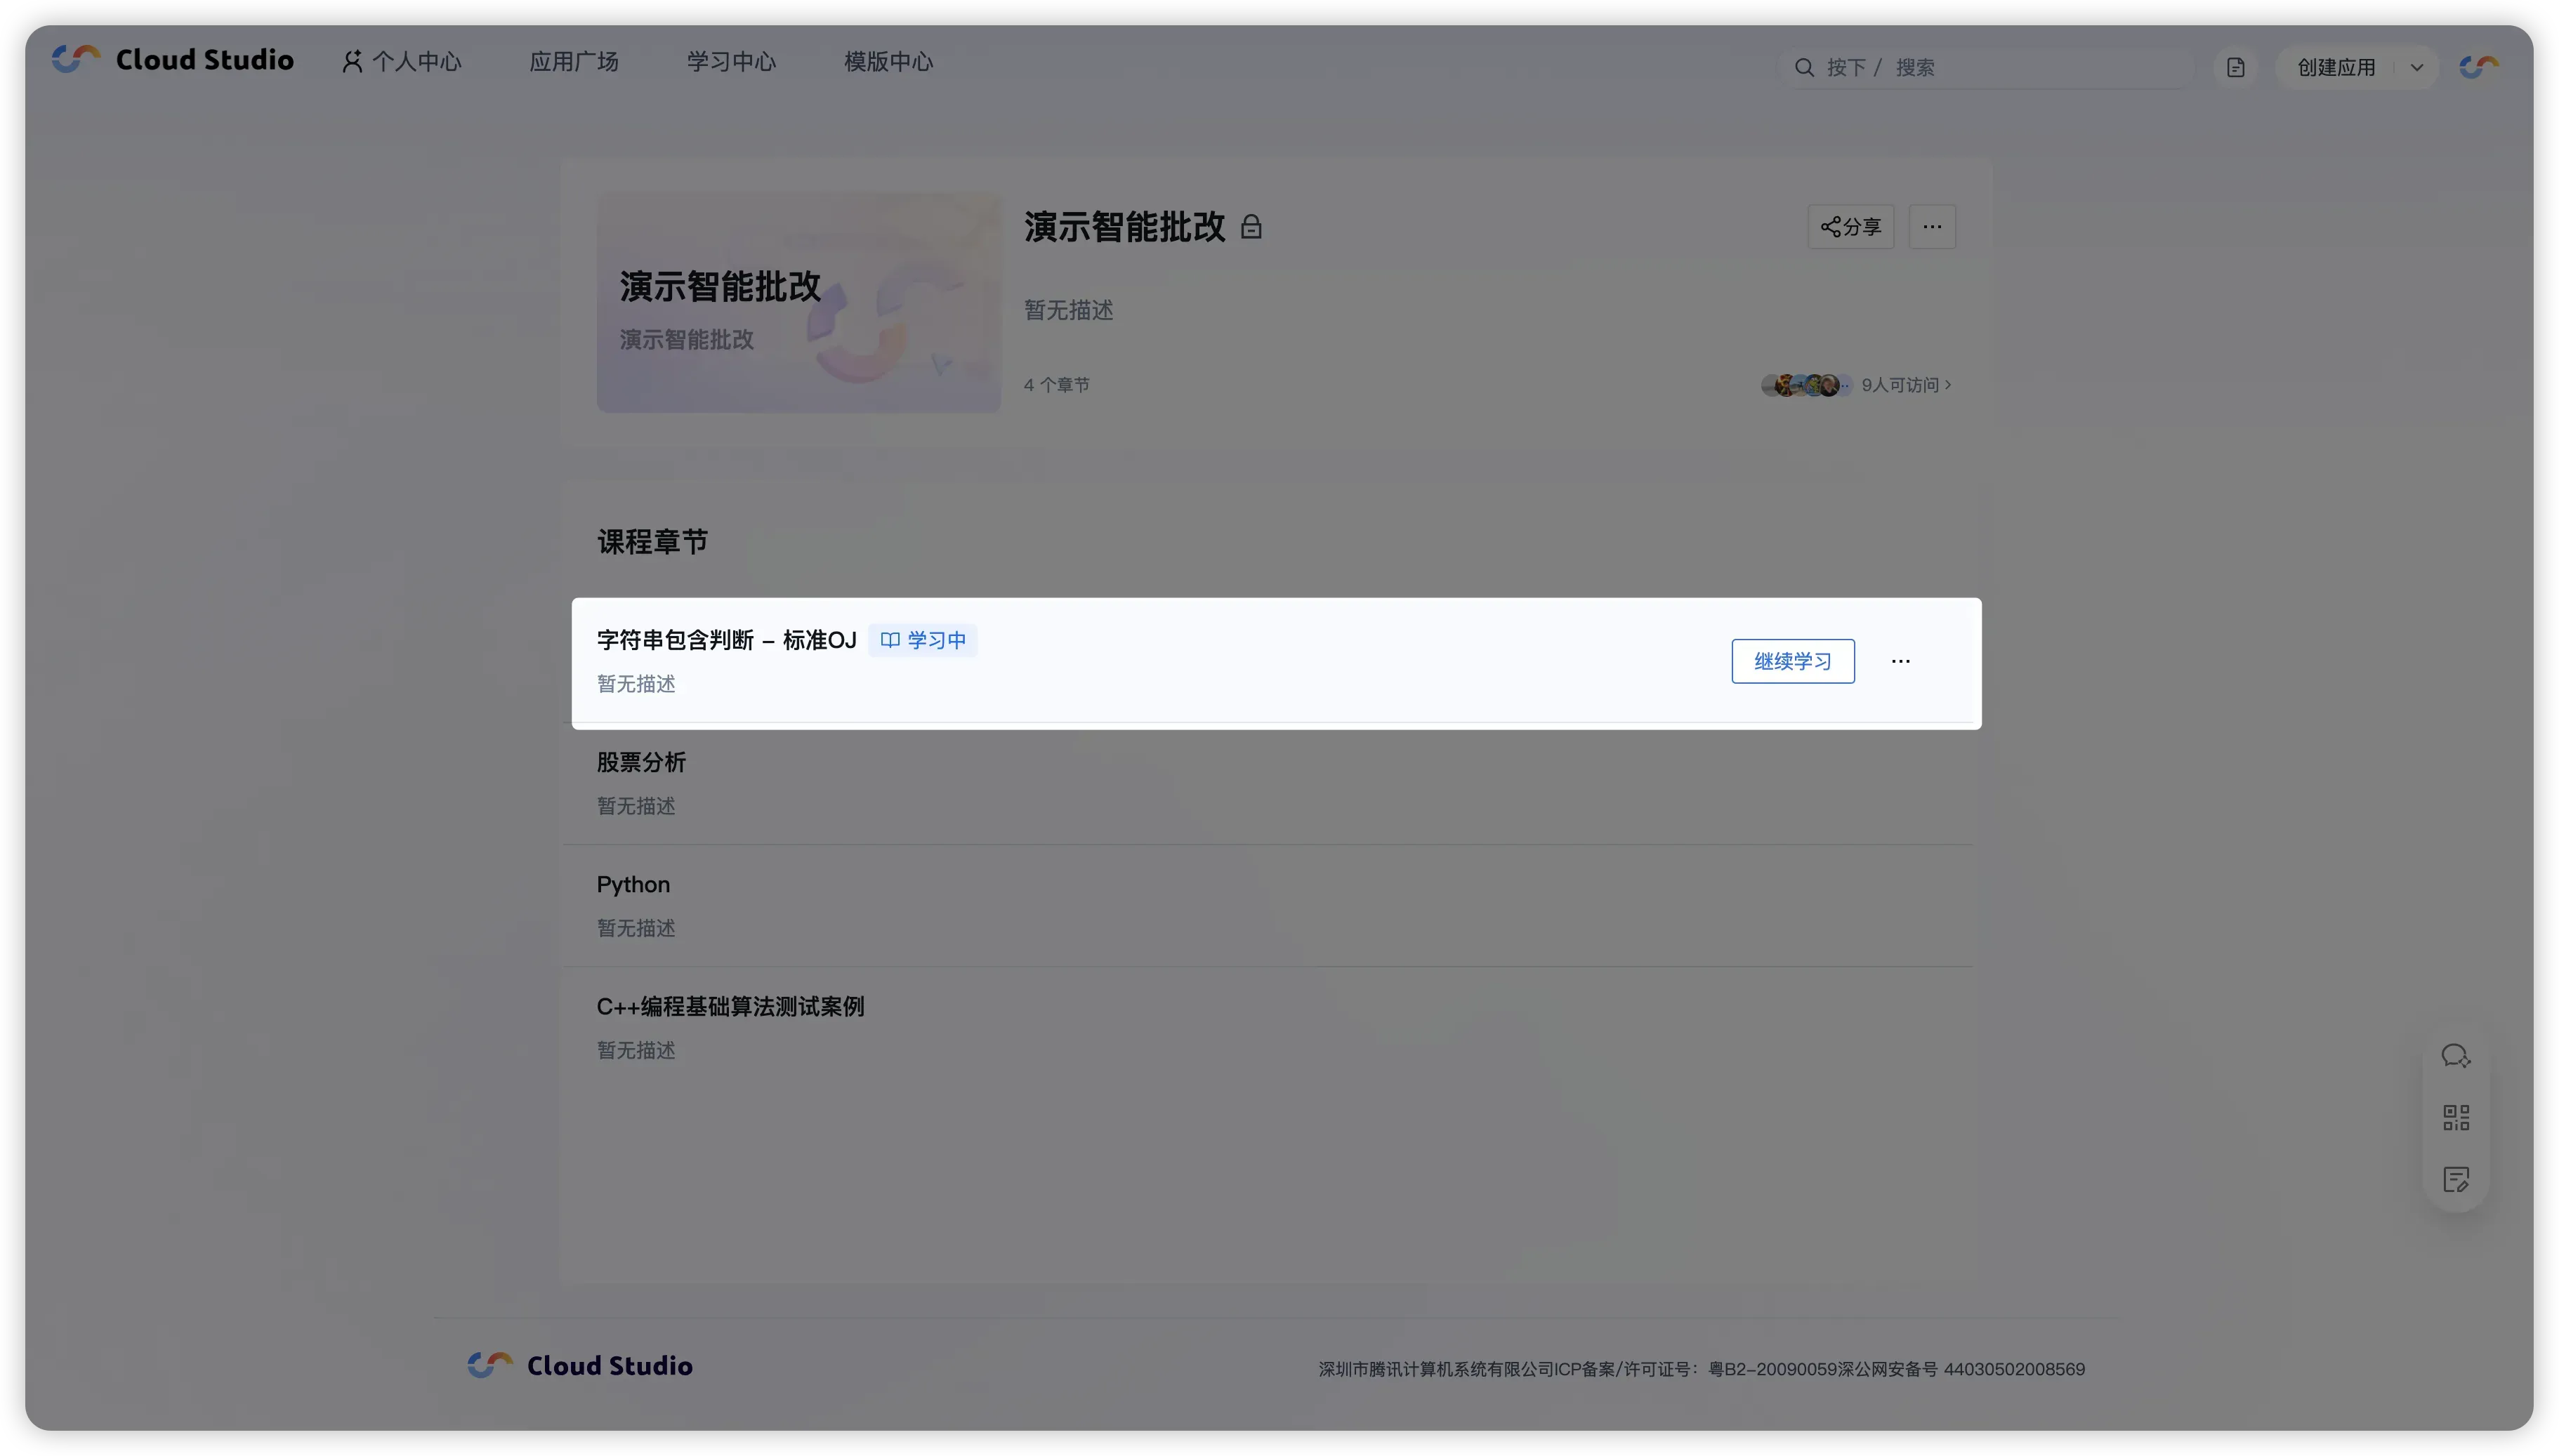
Task: Open the chat feedback floating icon
Action: [x=2455, y=1056]
